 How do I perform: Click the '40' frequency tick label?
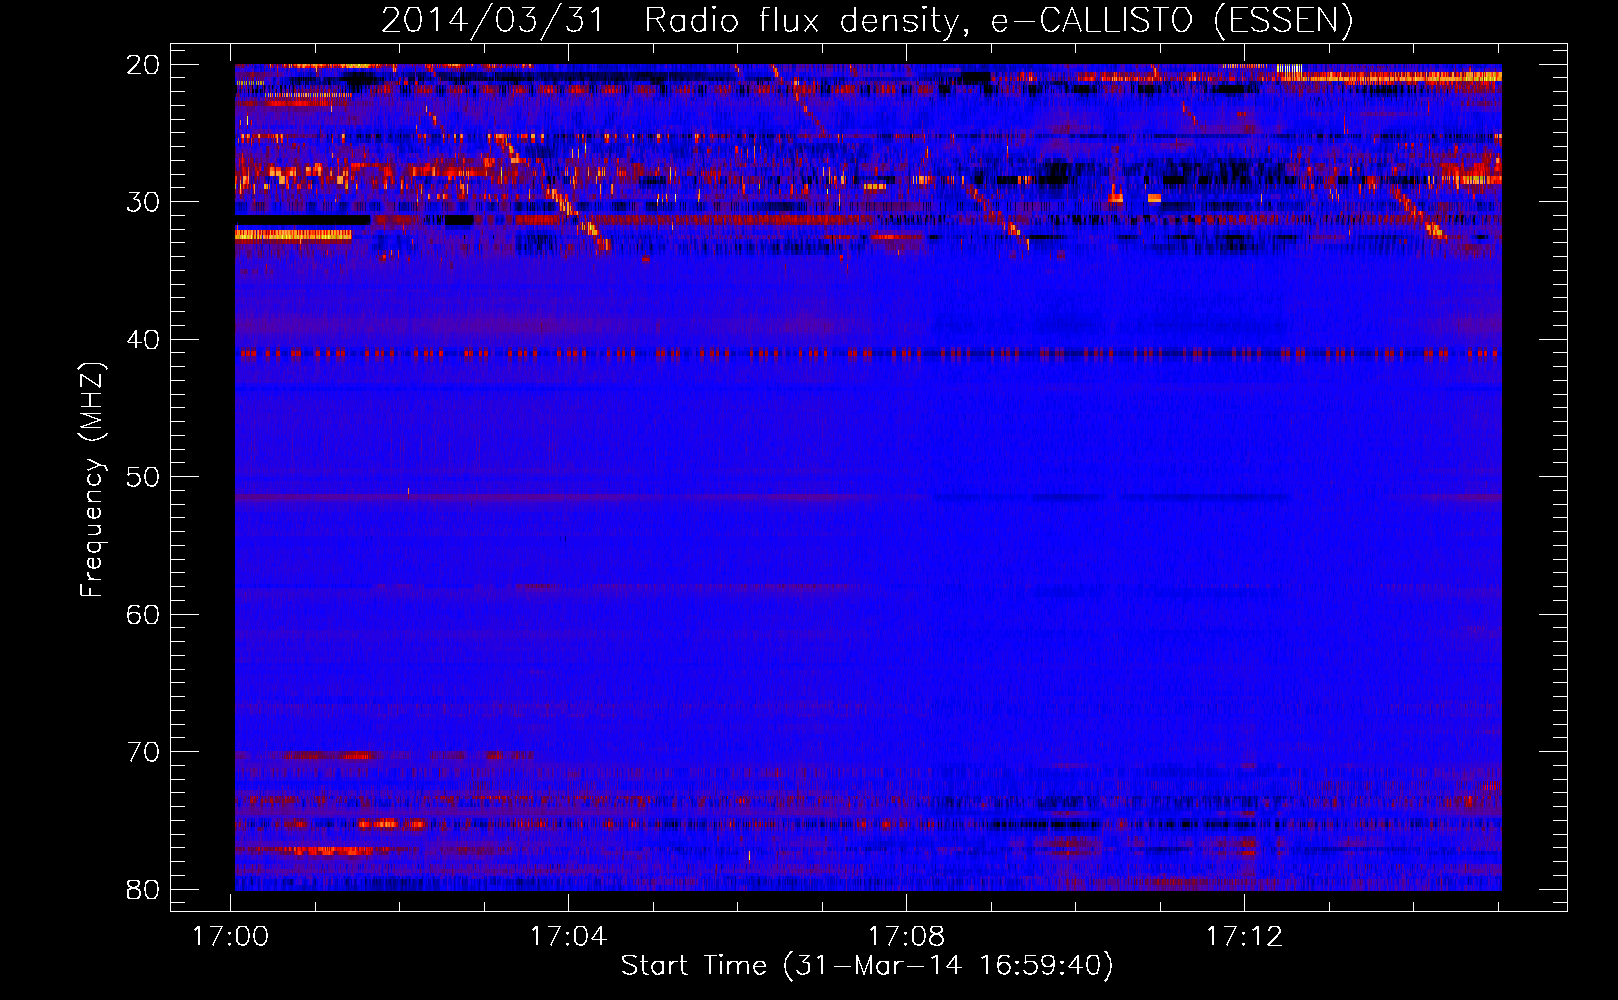tap(143, 340)
